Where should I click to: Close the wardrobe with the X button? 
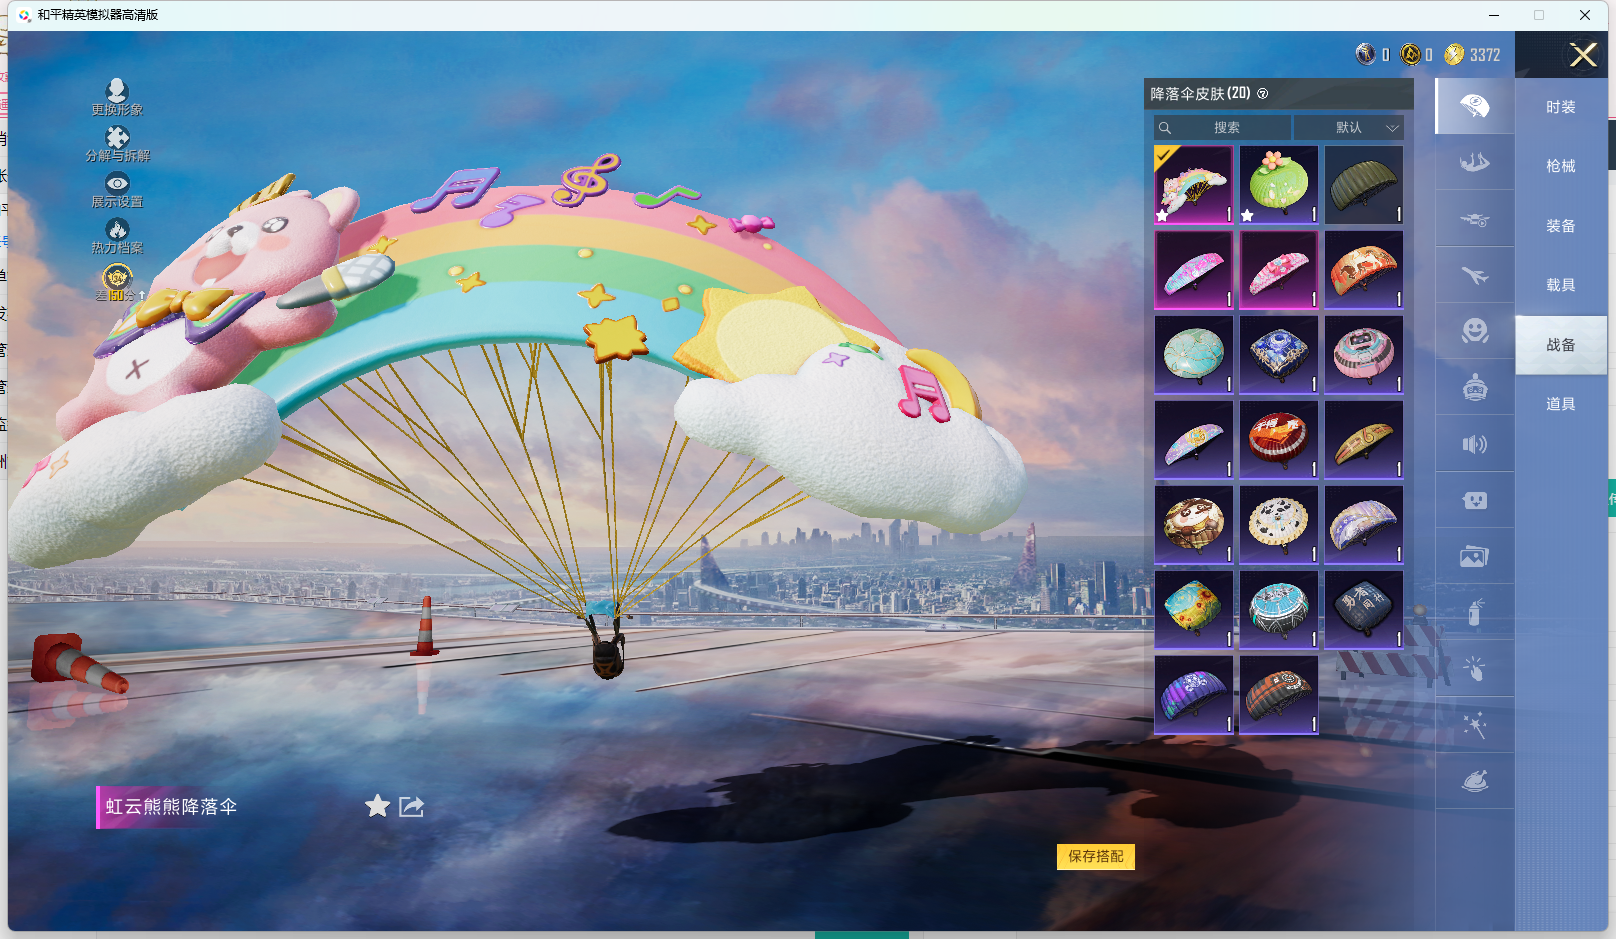tap(1582, 55)
